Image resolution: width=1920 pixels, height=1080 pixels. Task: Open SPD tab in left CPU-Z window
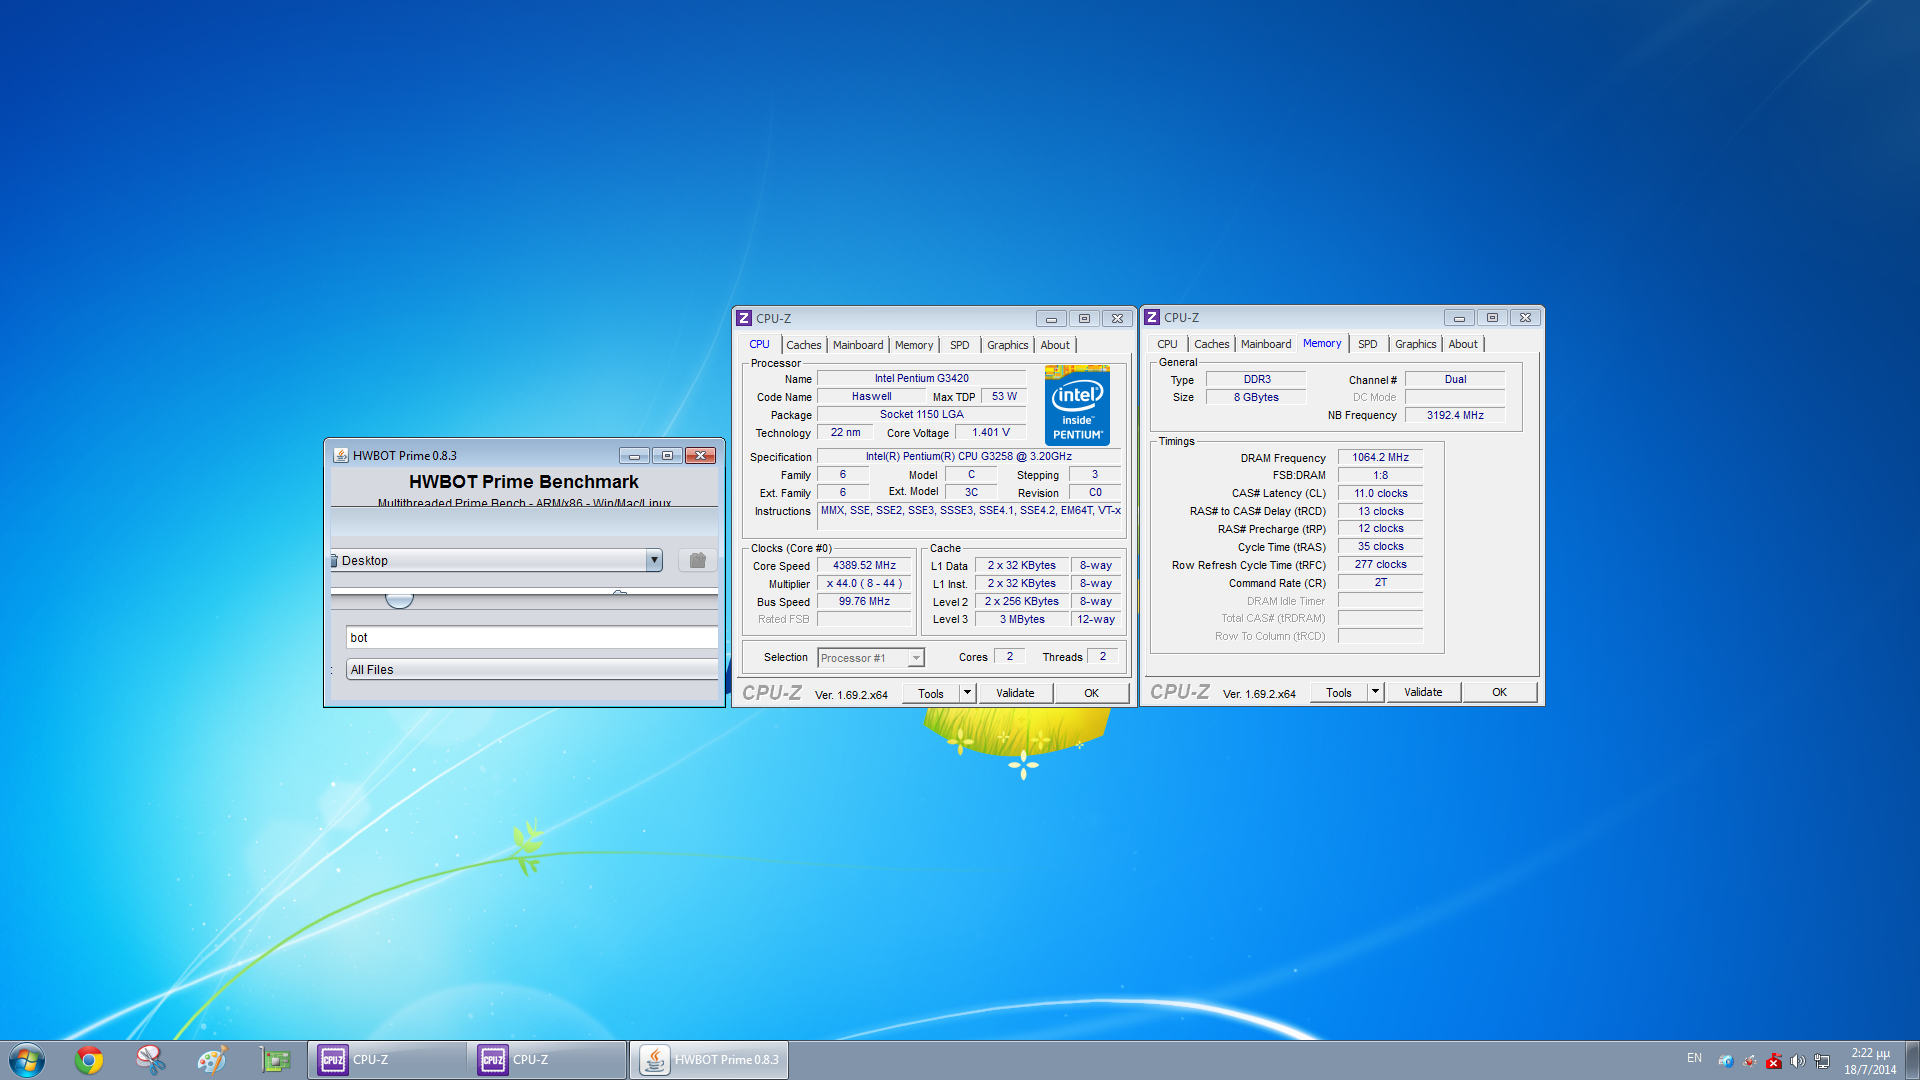pos(960,345)
